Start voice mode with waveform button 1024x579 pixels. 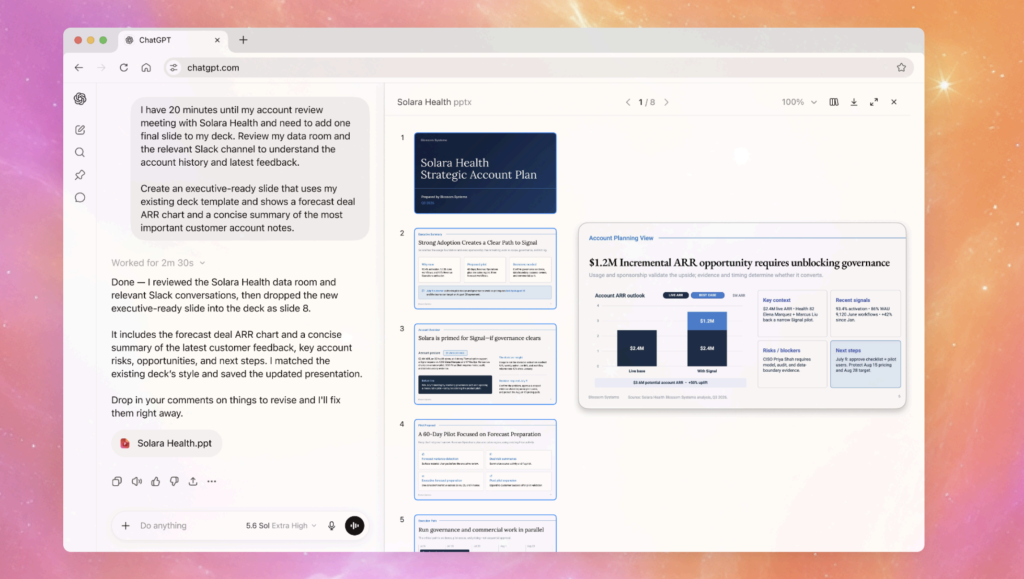point(355,525)
